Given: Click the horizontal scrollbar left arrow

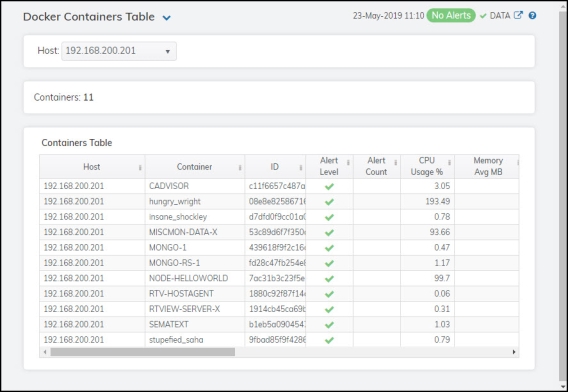Looking at the screenshot, I should (45, 352).
